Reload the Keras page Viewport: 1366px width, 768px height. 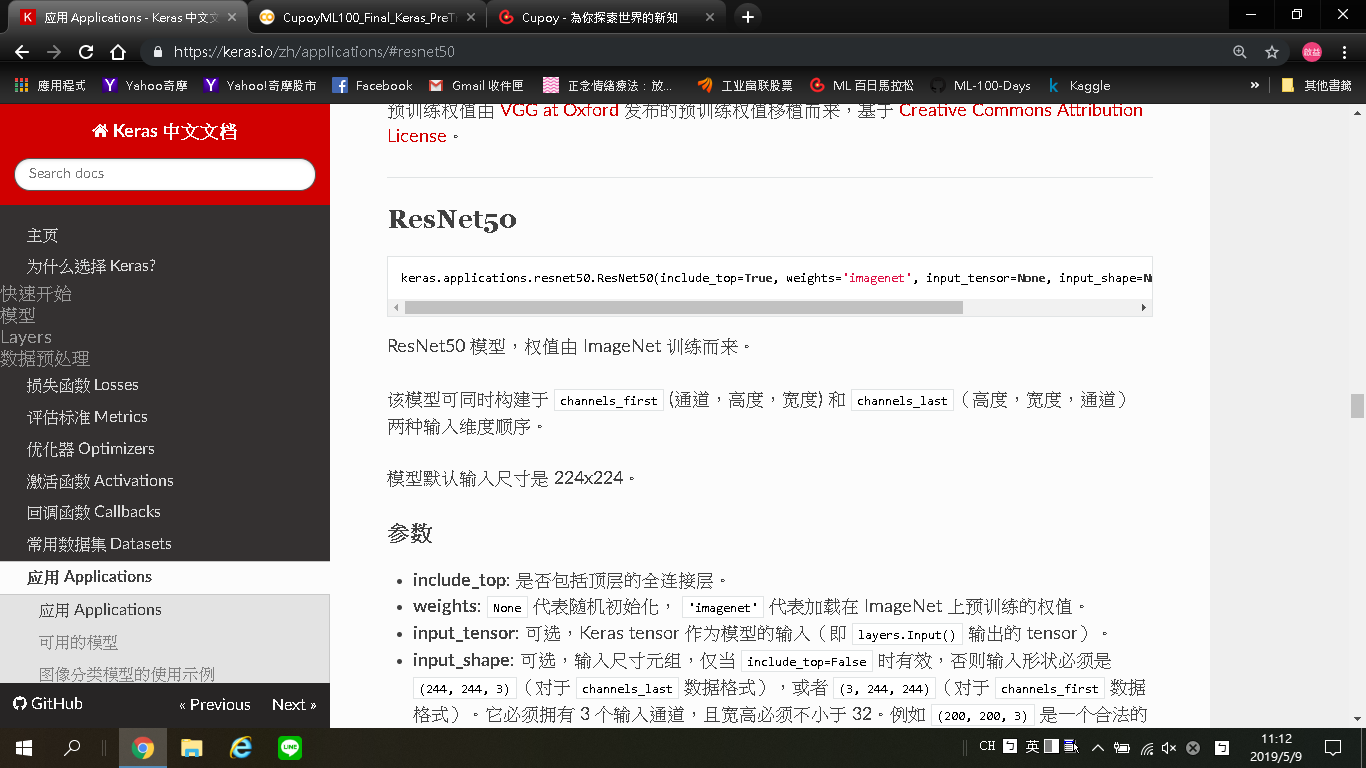pos(86,52)
